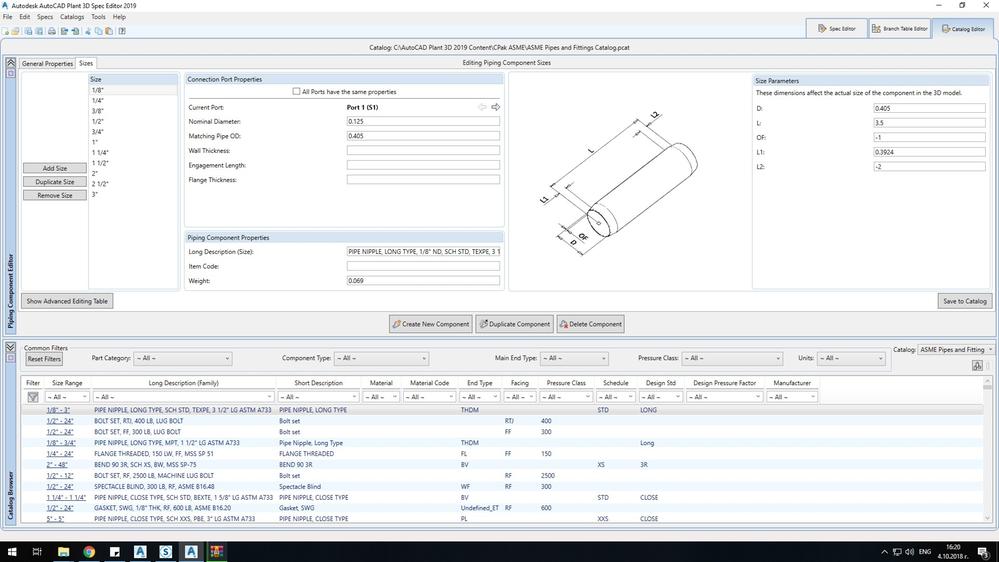This screenshot has width=999, height=562.
Task: Click the '5" - 5"' size range link
Action: 55,519
